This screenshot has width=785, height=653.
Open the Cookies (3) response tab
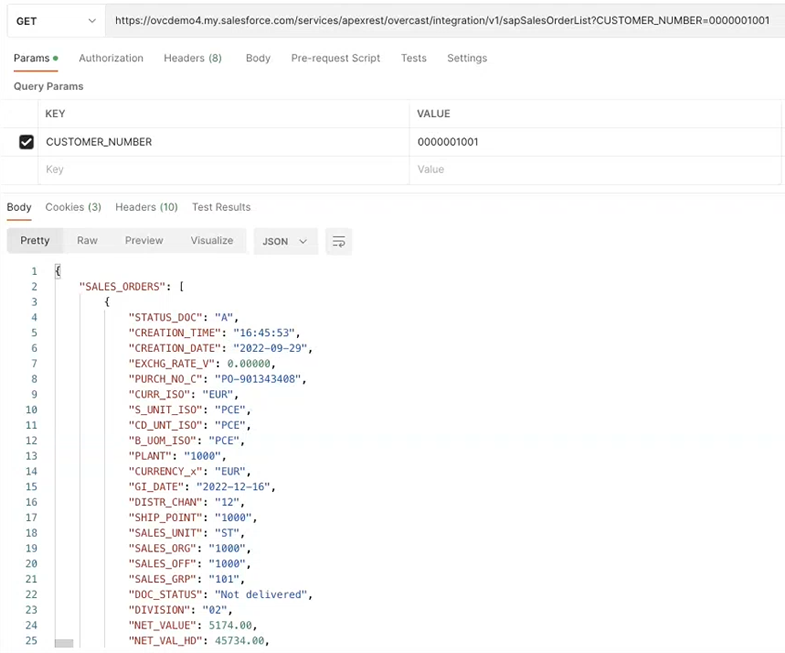point(73,207)
